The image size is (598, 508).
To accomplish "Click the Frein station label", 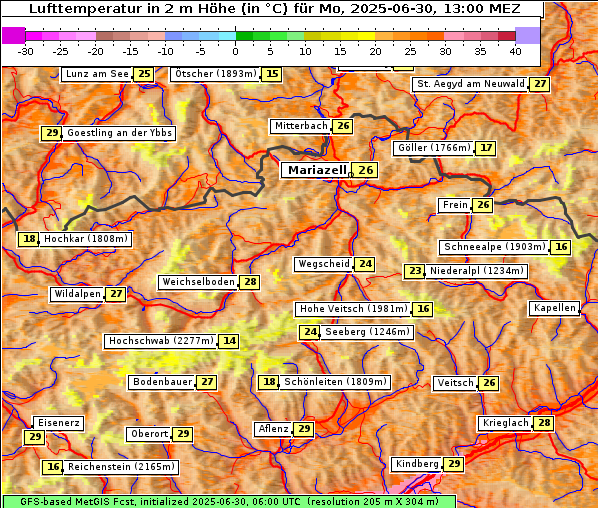I will coord(455,205).
